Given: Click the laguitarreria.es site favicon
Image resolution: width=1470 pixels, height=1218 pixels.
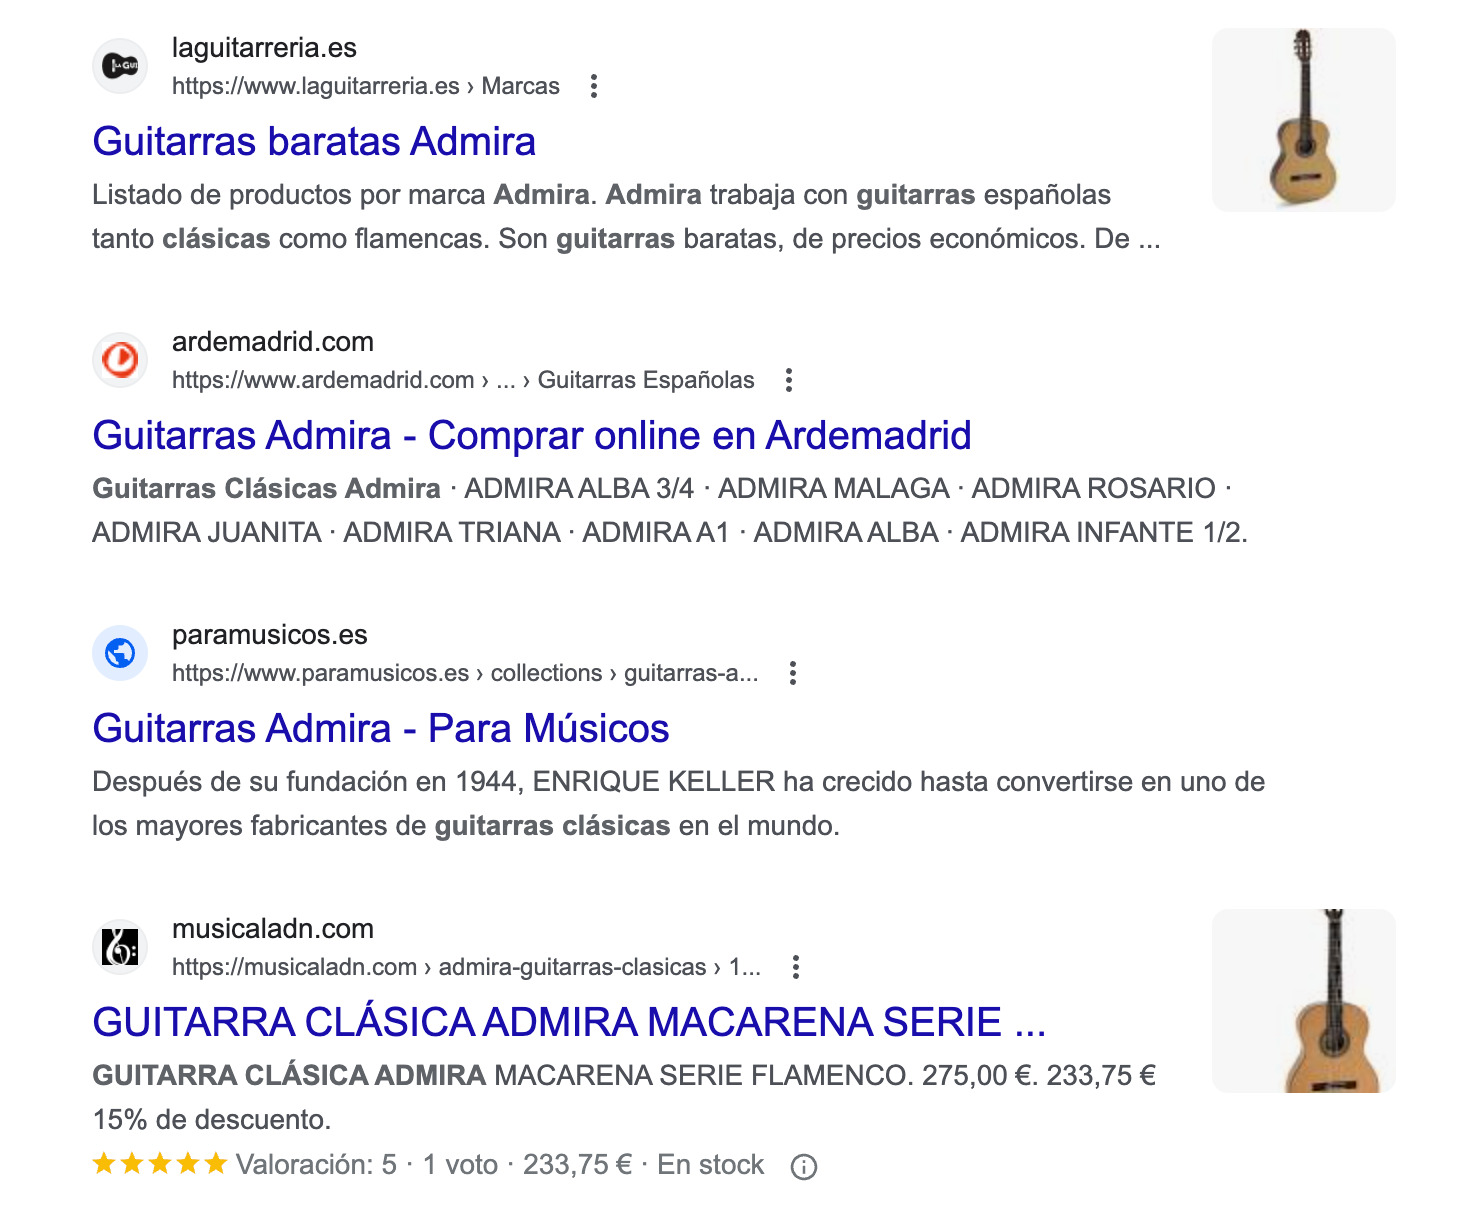Looking at the screenshot, I should pos(120,65).
